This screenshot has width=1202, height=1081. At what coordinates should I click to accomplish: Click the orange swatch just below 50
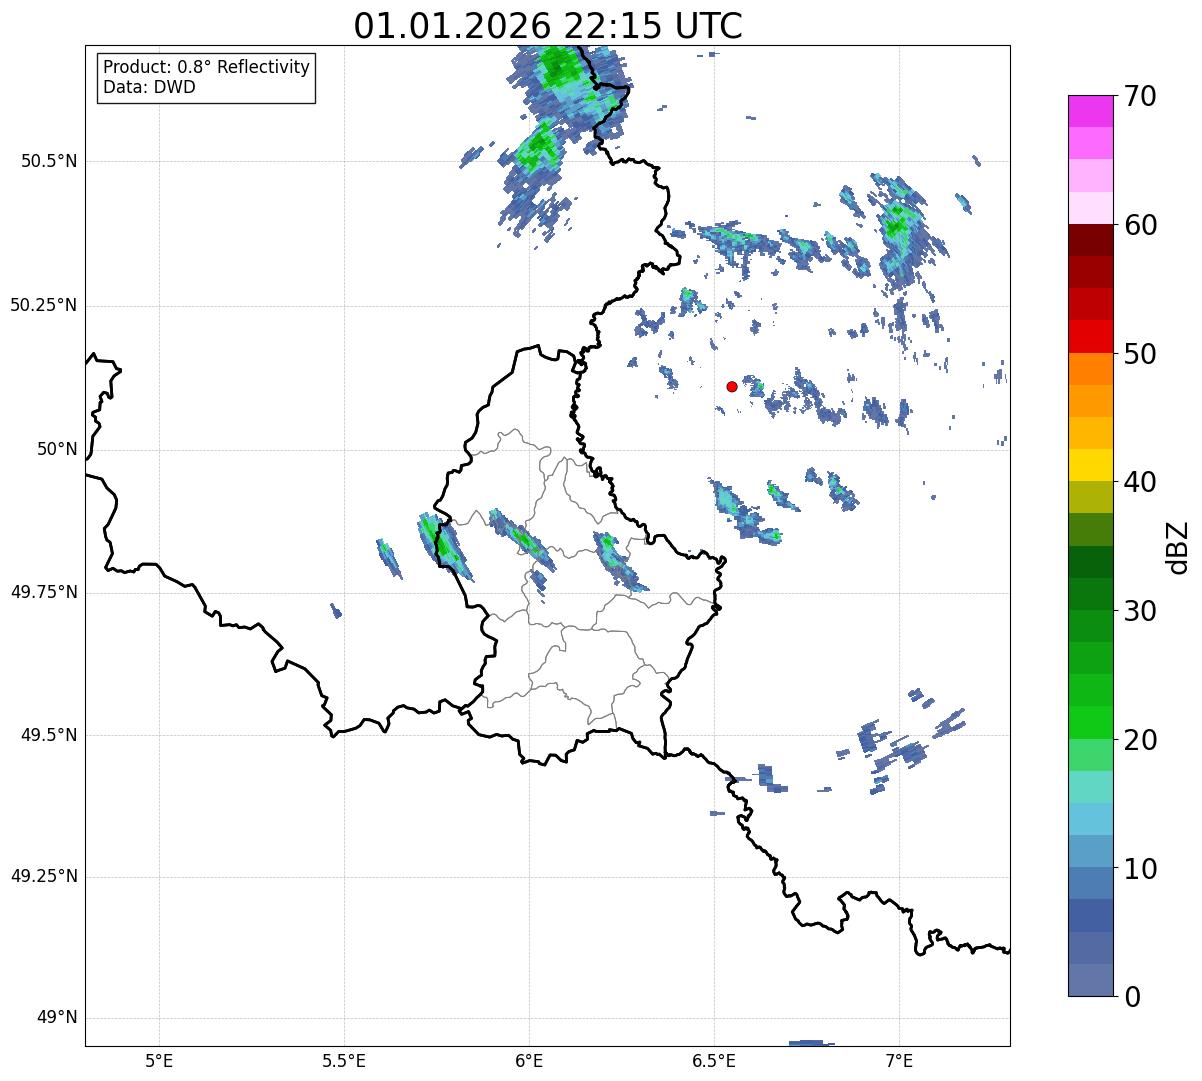click(x=1091, y=369)
